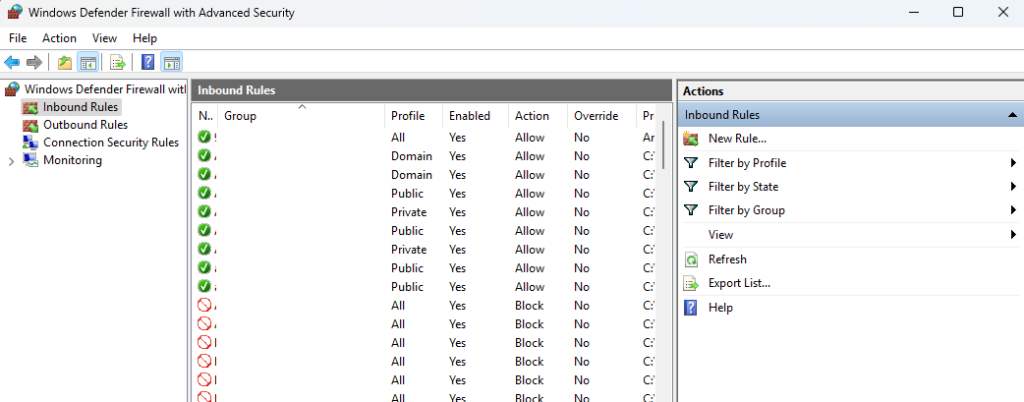Click the Back arrow toolbar icon
This screenshot has height=402, width=1024.
12,63
